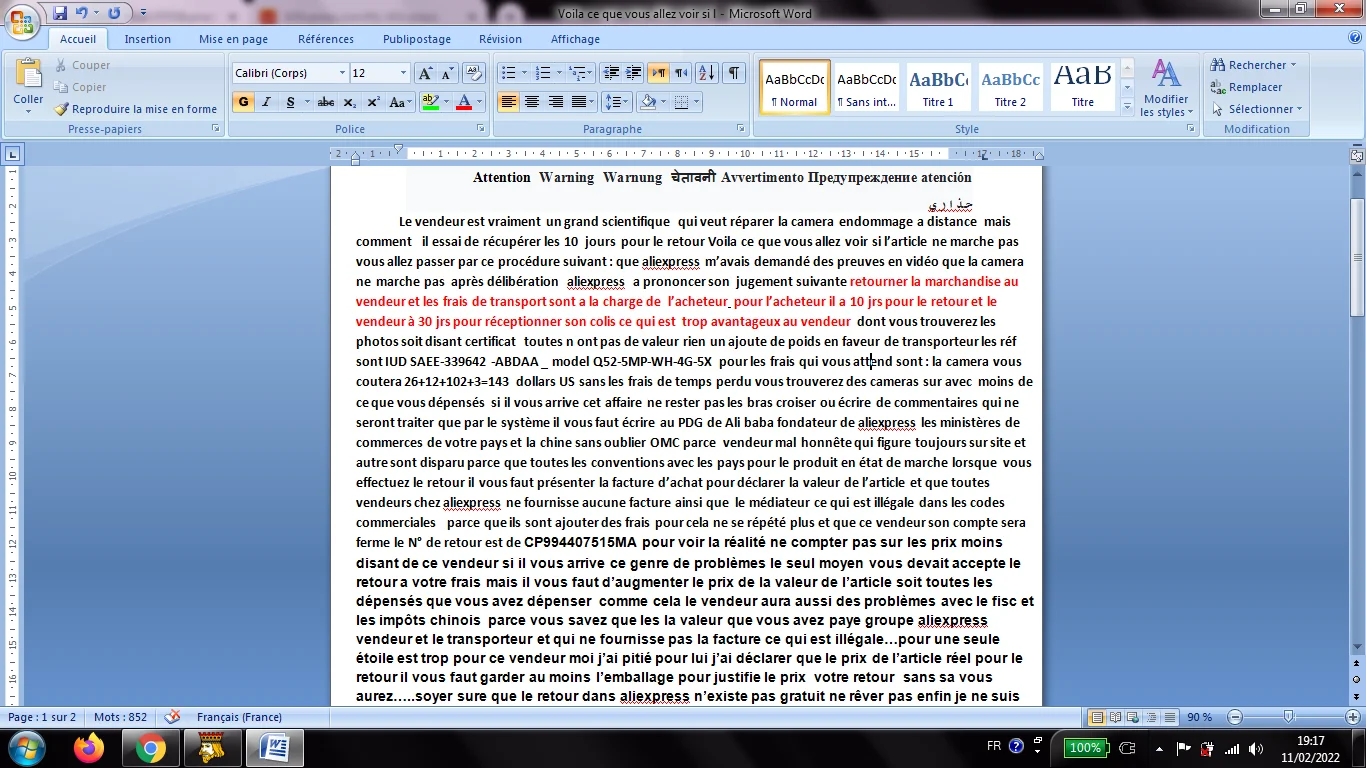Clear formatting with the eraser icon

475,73
